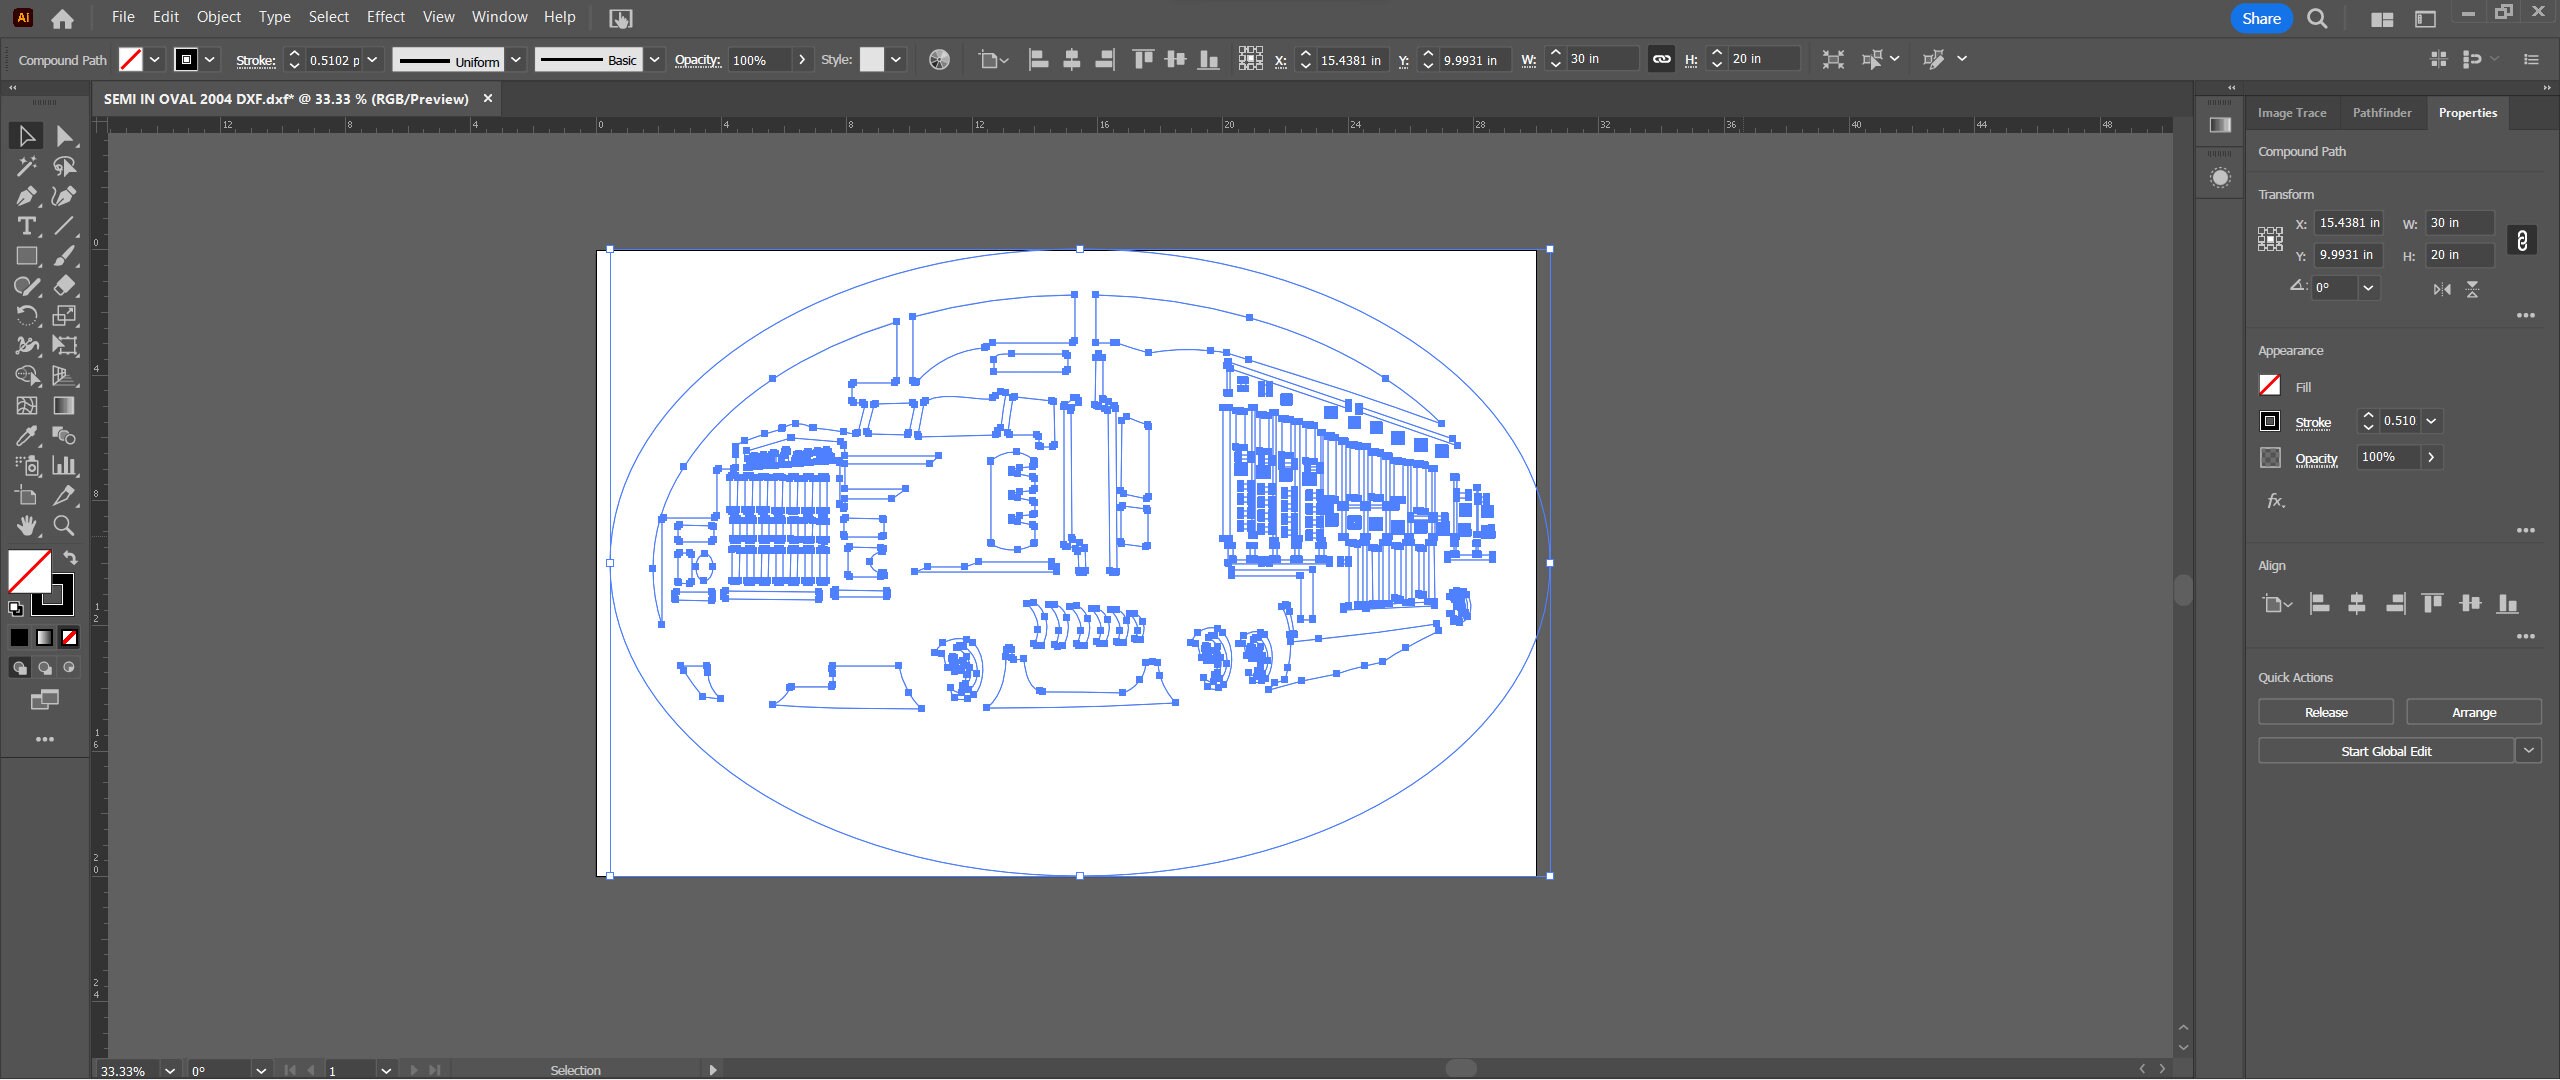2560x1080 pixels.
Task: Open the Basic brush definition dropdown
Action: tap(654, 59)
